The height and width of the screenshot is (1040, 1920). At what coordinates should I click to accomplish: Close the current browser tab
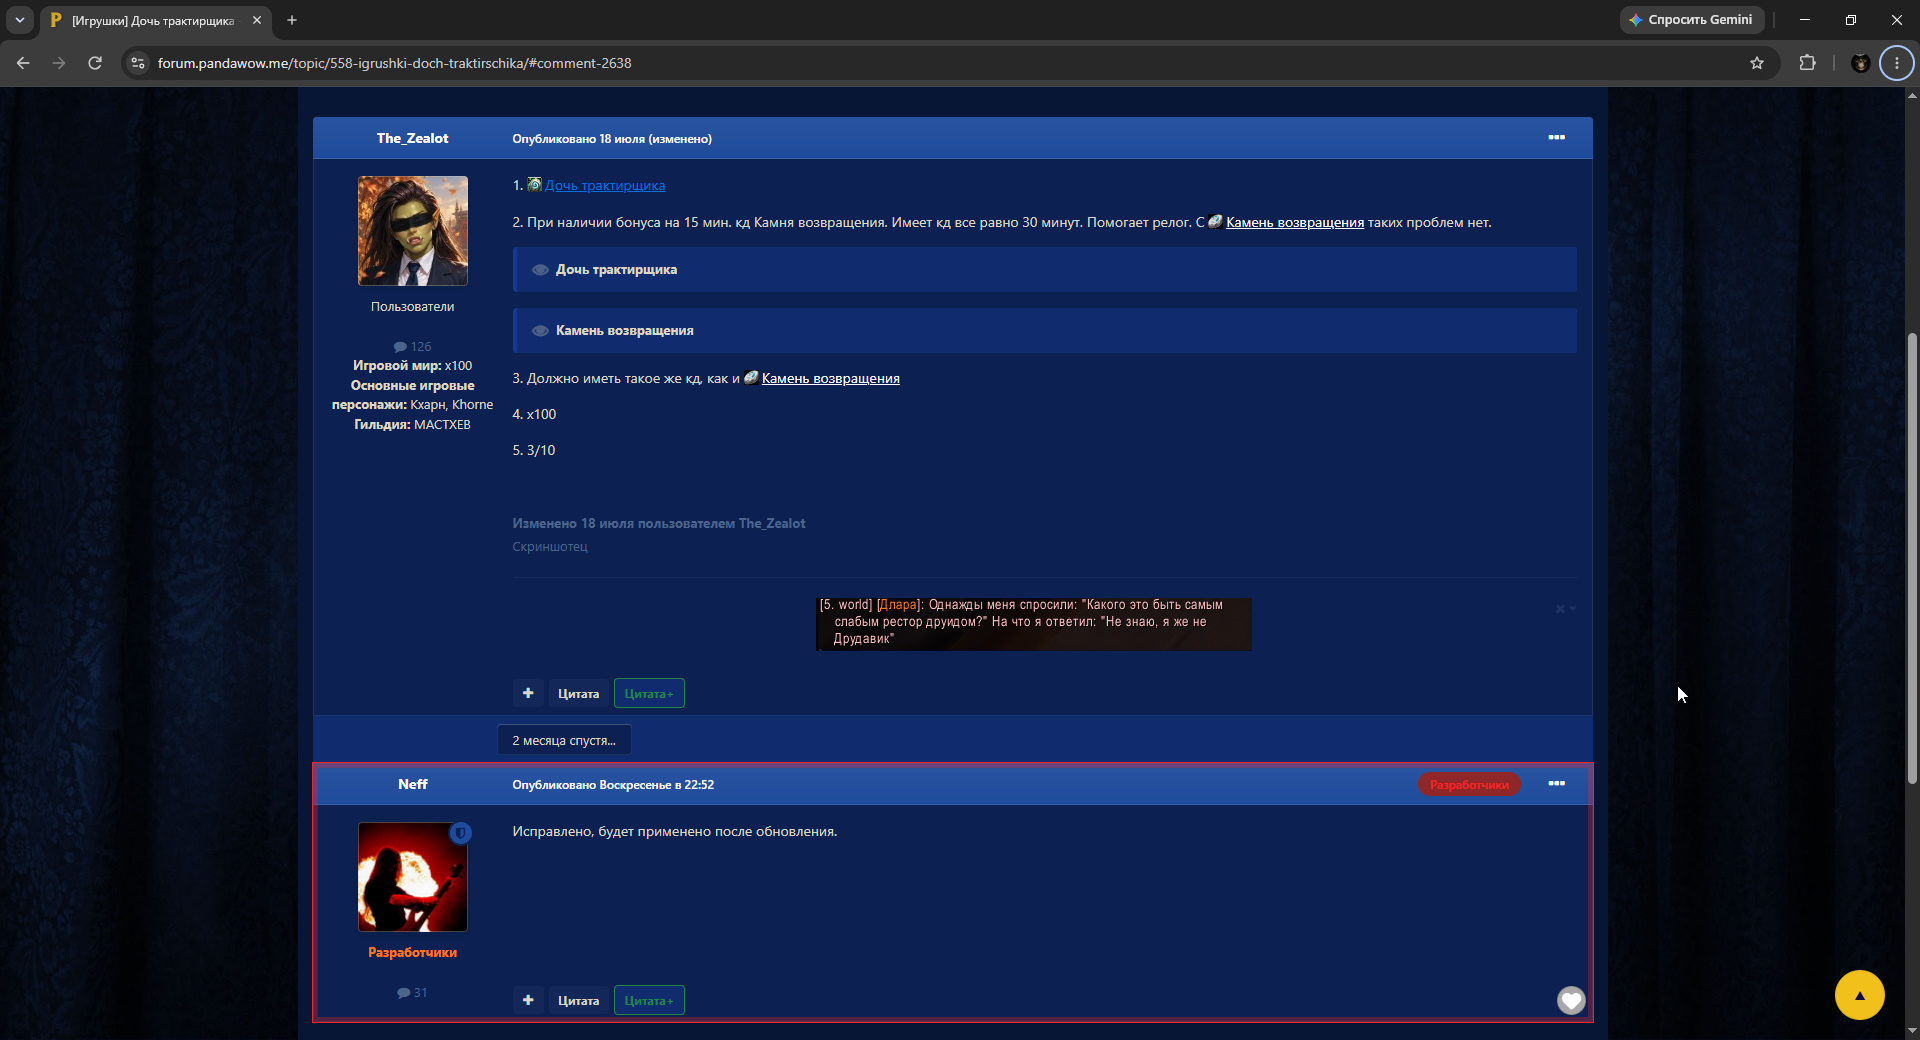click(x=257, y=20)
